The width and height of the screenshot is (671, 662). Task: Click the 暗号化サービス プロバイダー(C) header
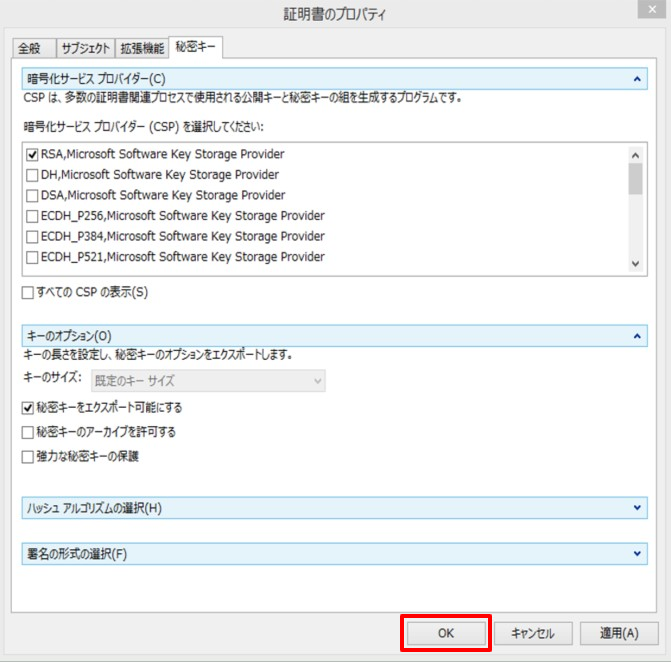334,79
